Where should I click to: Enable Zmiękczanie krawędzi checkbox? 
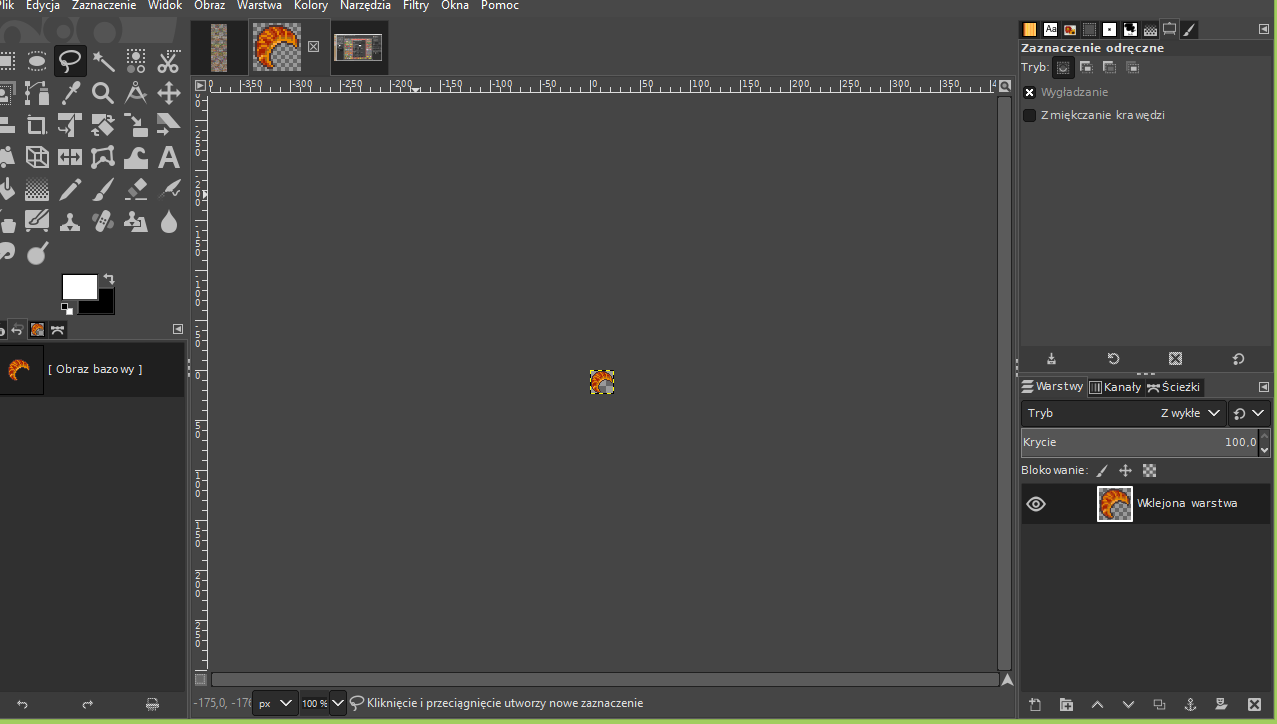click(1030, 115)
